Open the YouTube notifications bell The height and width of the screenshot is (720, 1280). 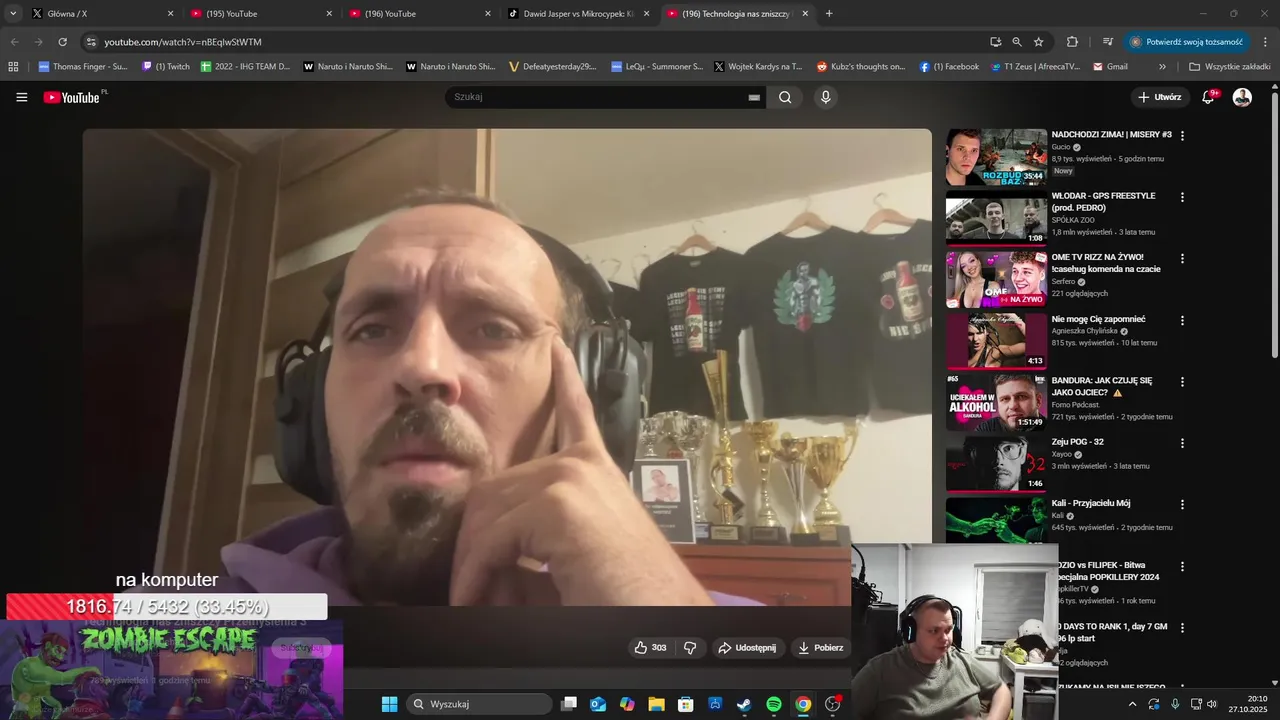pos(1208,97)
